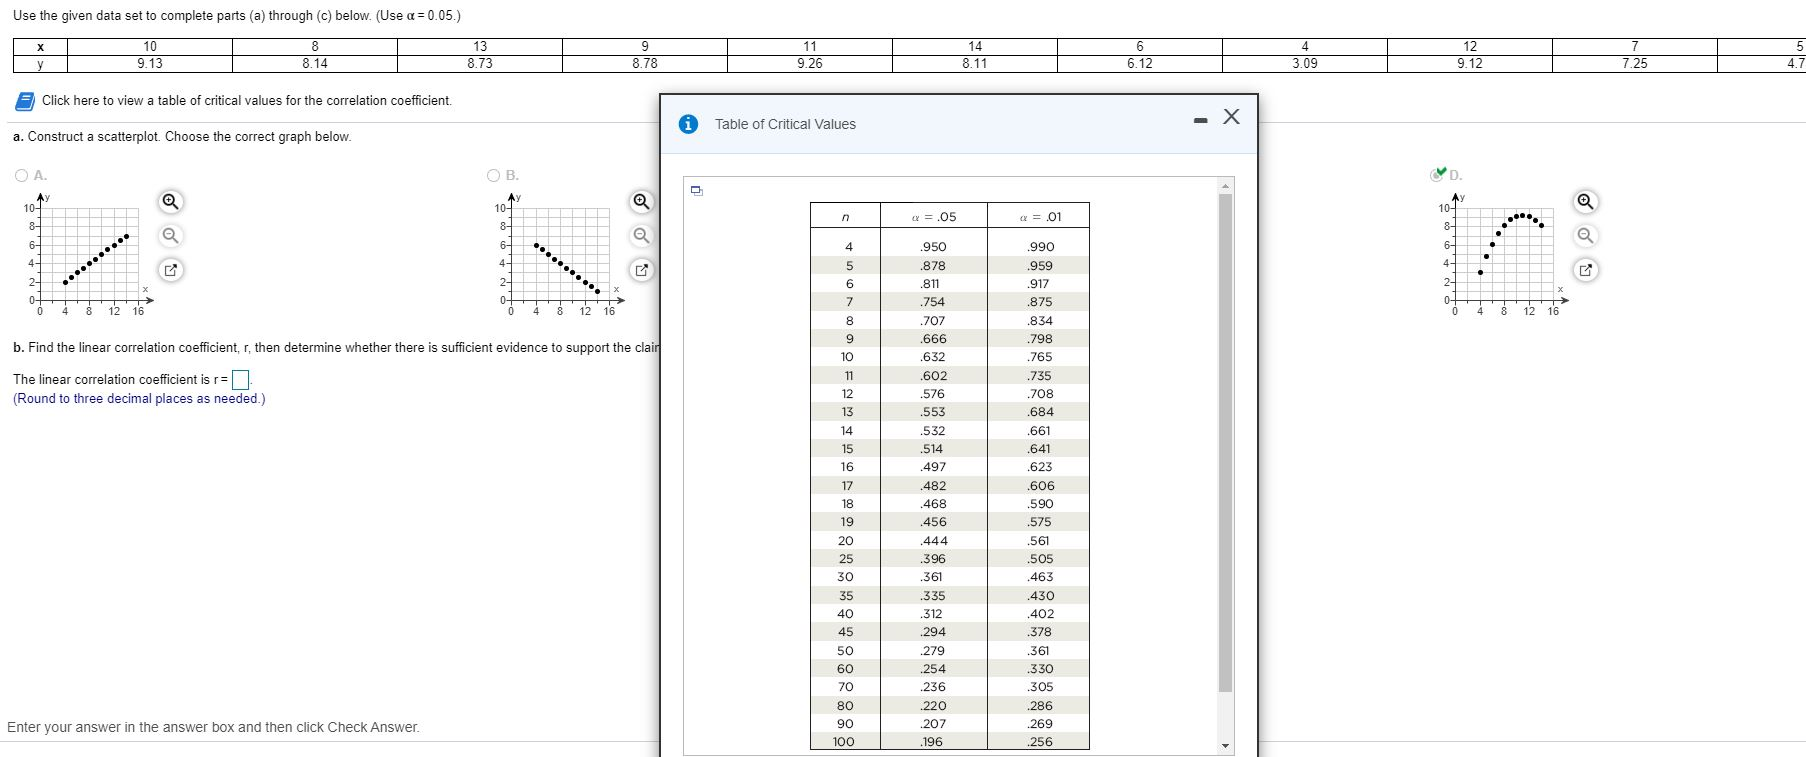Click the 'α = .05' column header
The image size is (1806, 757).
pyautogui.click(x=933, y=217)
